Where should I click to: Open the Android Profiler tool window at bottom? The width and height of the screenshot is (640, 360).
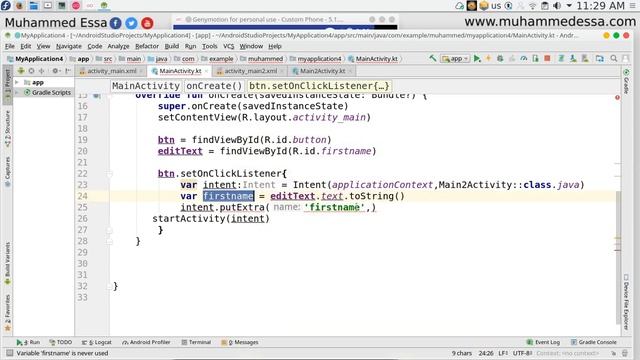click(146, 342)
